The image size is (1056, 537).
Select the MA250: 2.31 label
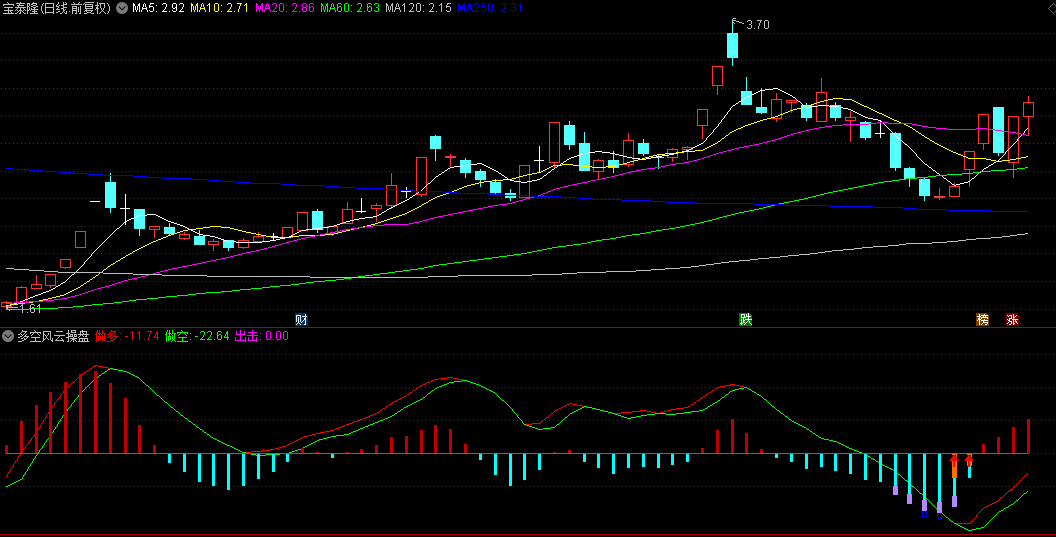click(x=490, y=8)
